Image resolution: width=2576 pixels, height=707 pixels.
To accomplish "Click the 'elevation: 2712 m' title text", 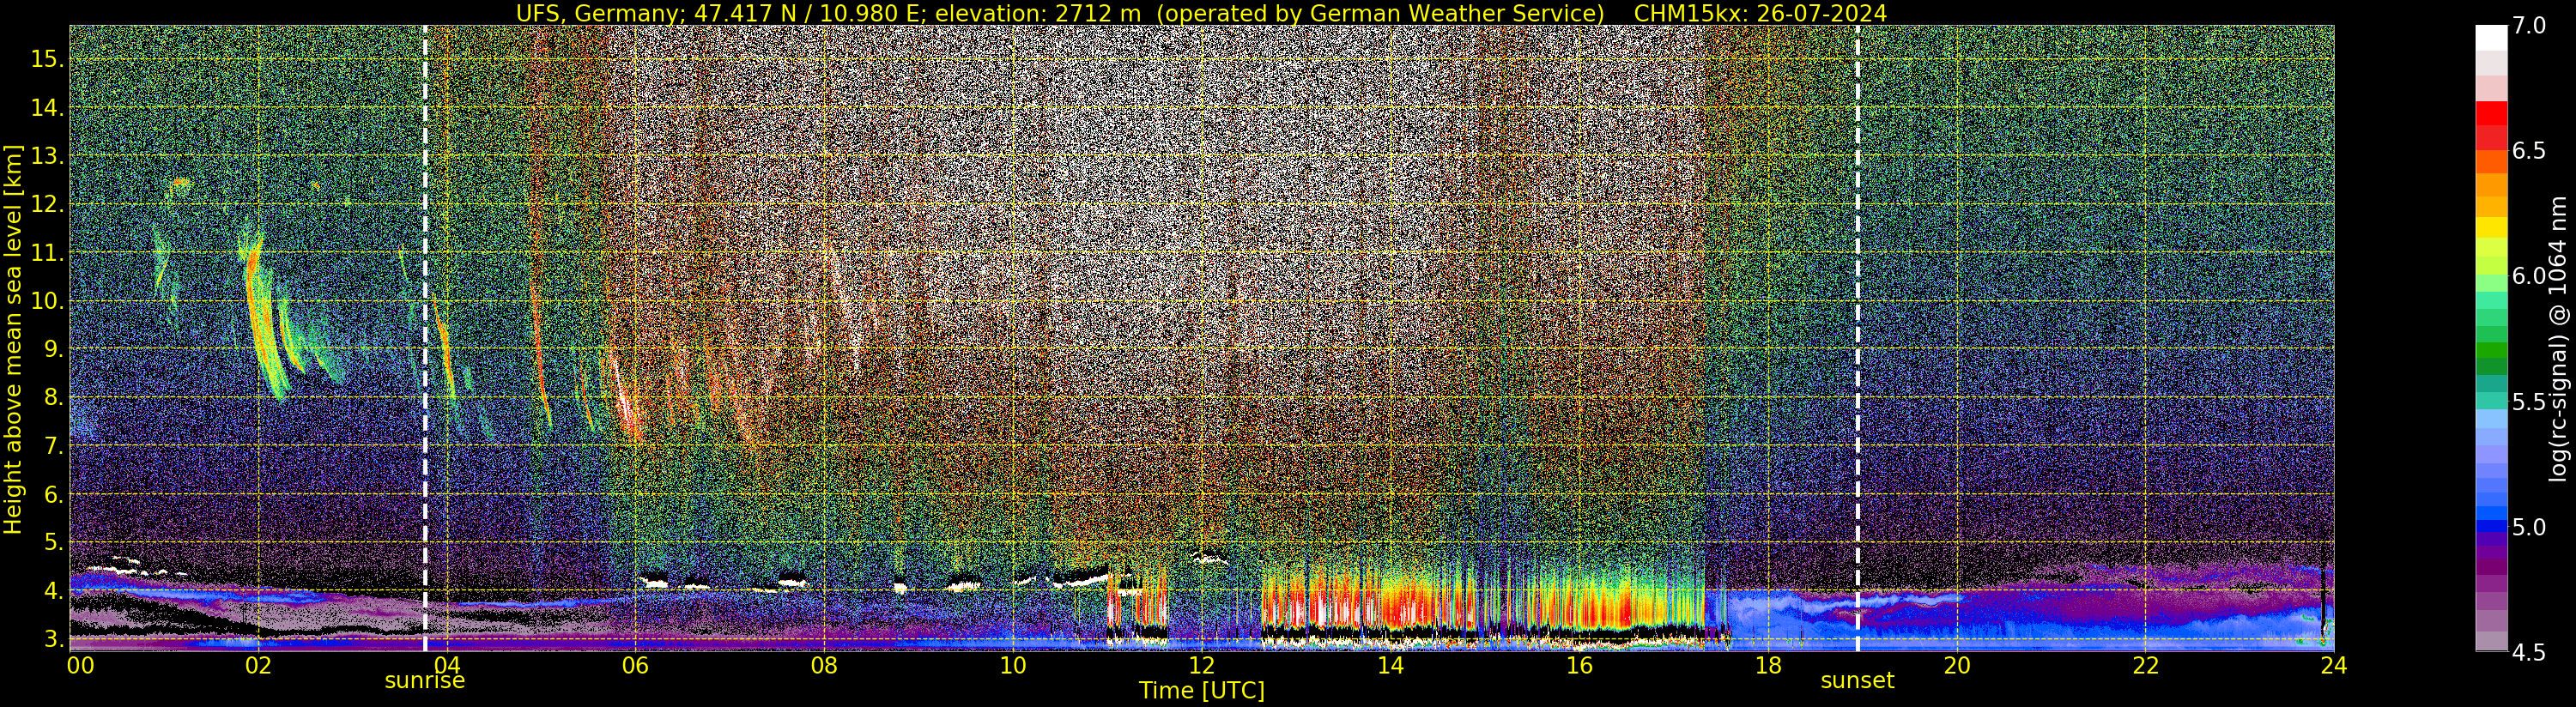I will point(1036,13).
